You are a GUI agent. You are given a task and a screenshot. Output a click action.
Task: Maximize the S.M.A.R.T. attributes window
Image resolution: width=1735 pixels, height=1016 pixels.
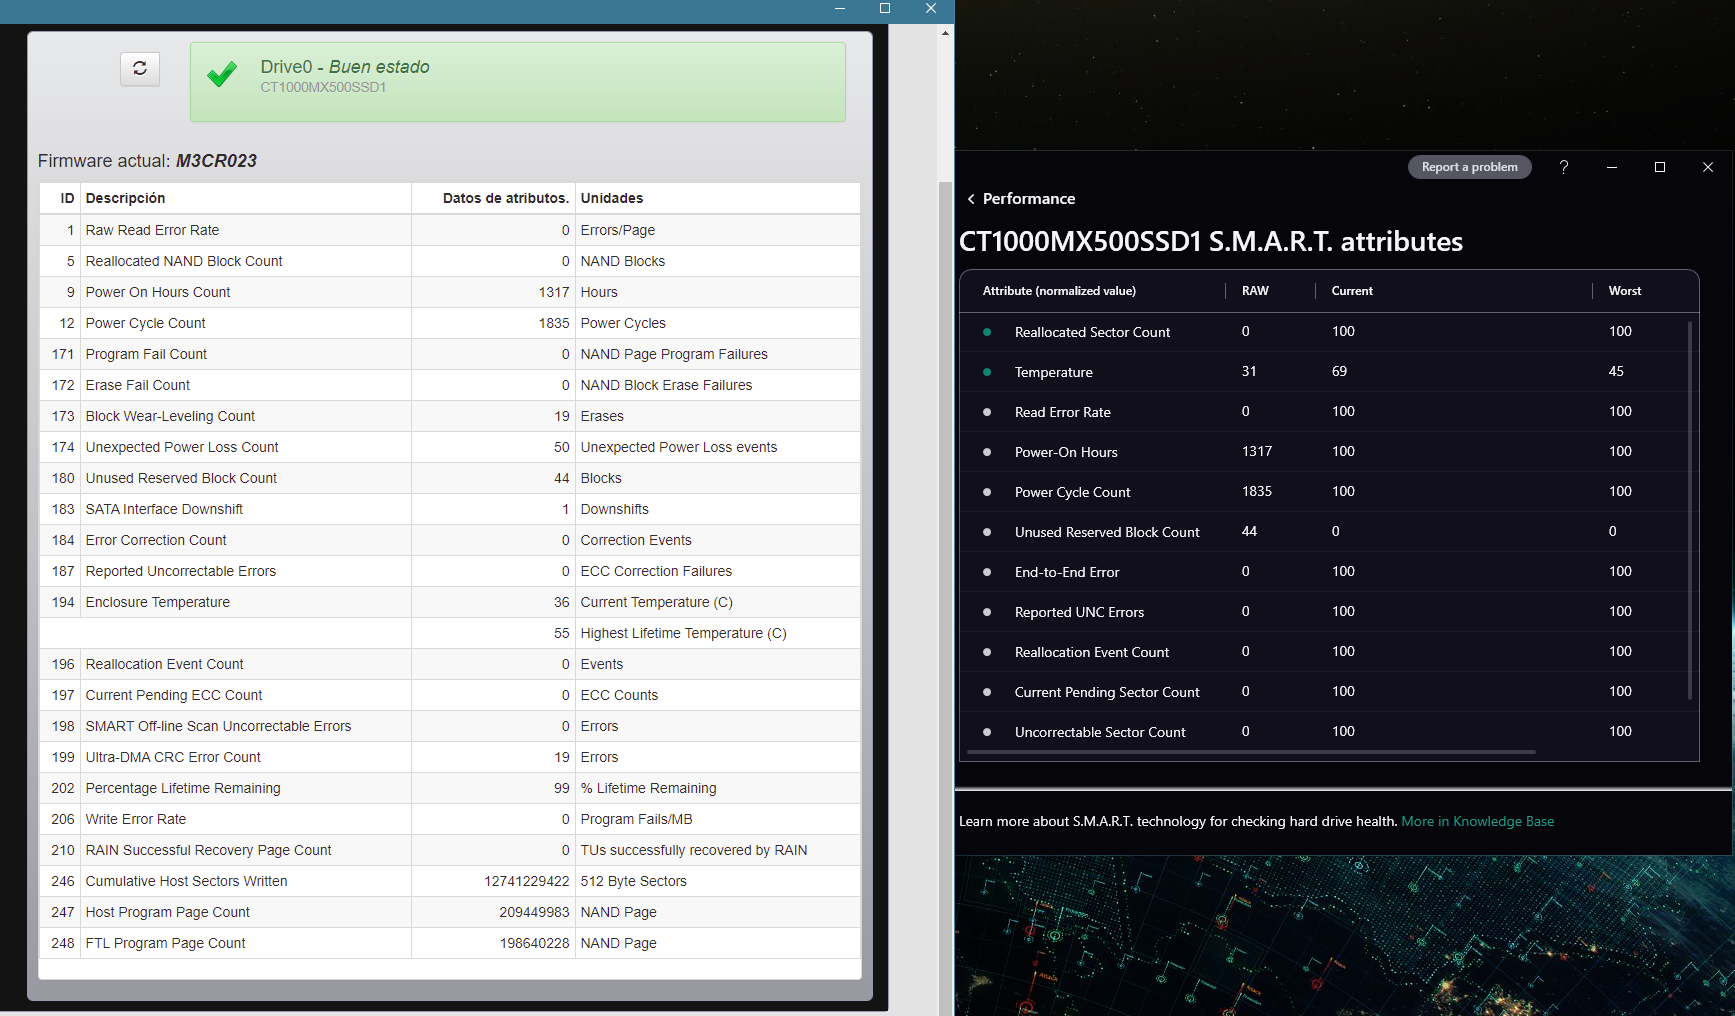click(x=1660, y=167)
